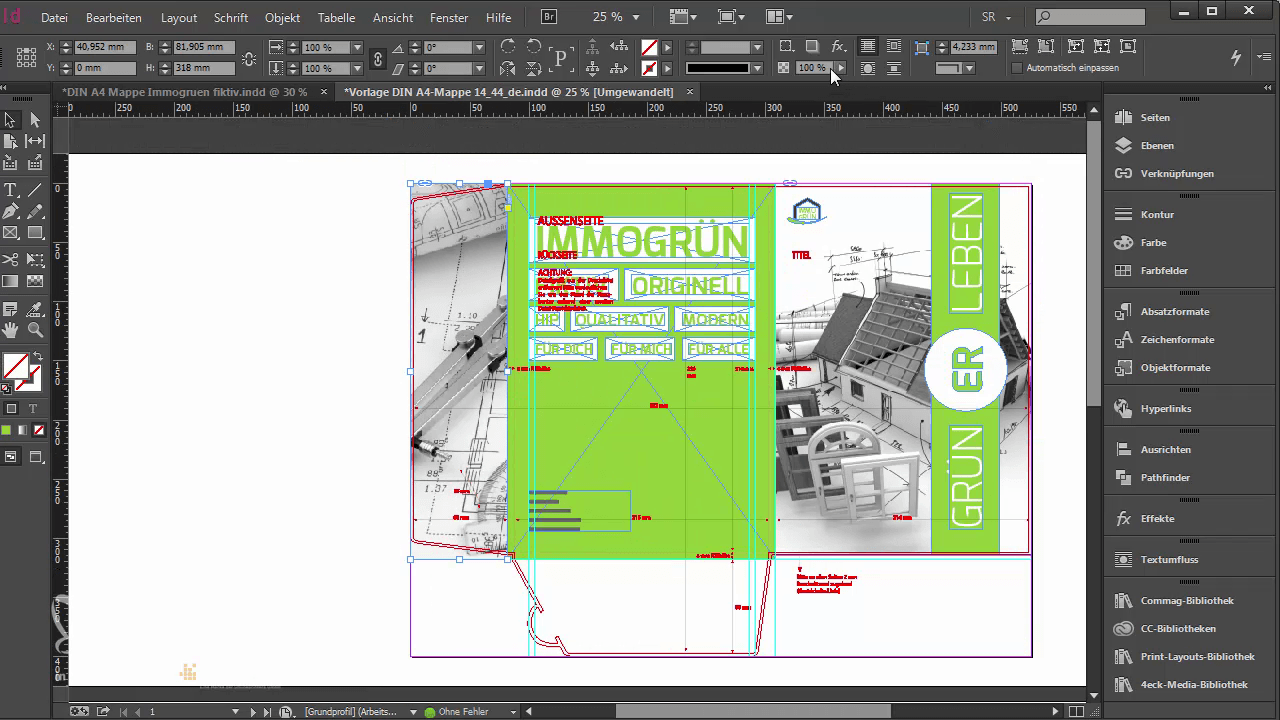Enable no text wrap option

(867, 47)
